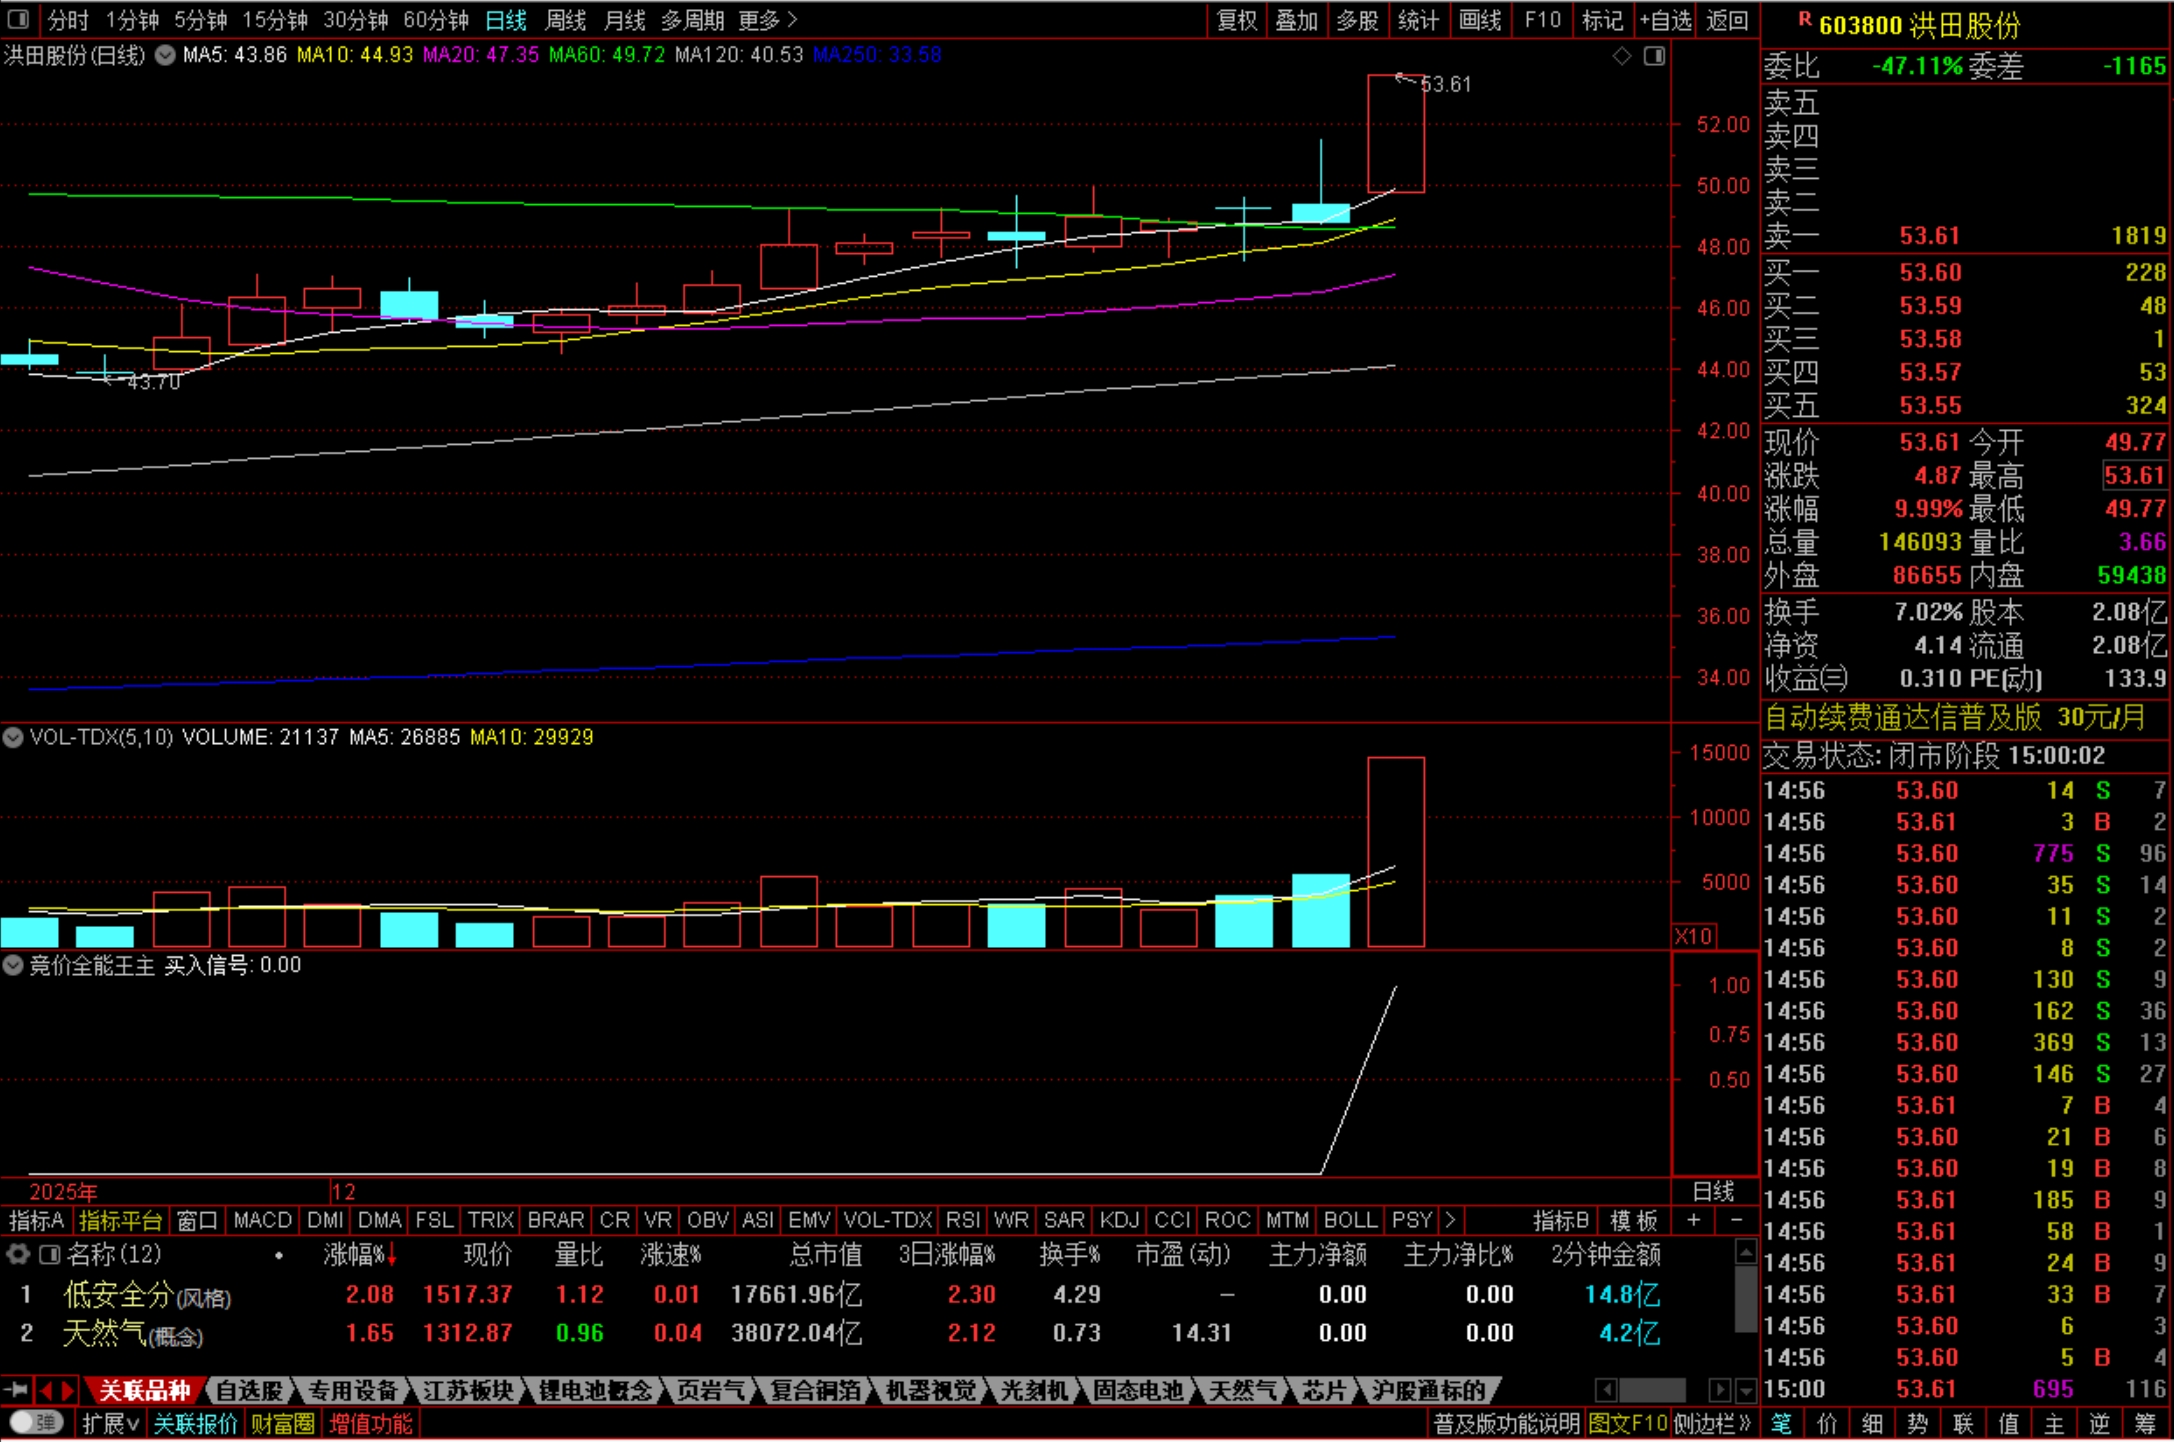This screenshot has height=1442, width=2174.
Task: Click the gear settings icon beside 名称
Action: tap(18, 1254)
